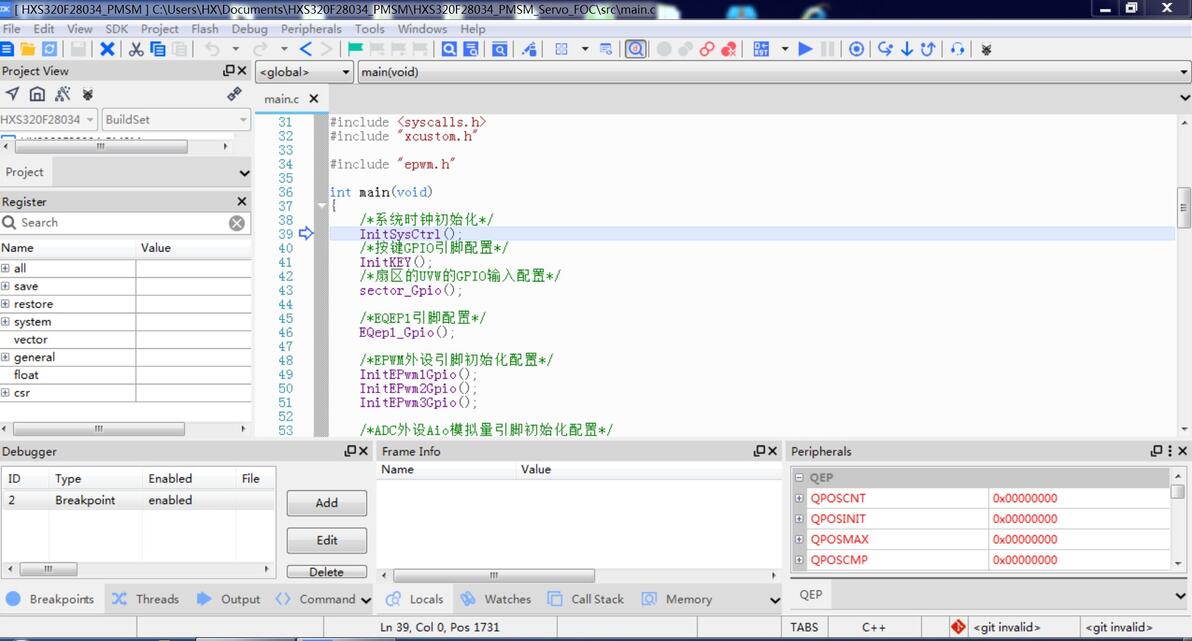Open the File menu

point(12,29)
